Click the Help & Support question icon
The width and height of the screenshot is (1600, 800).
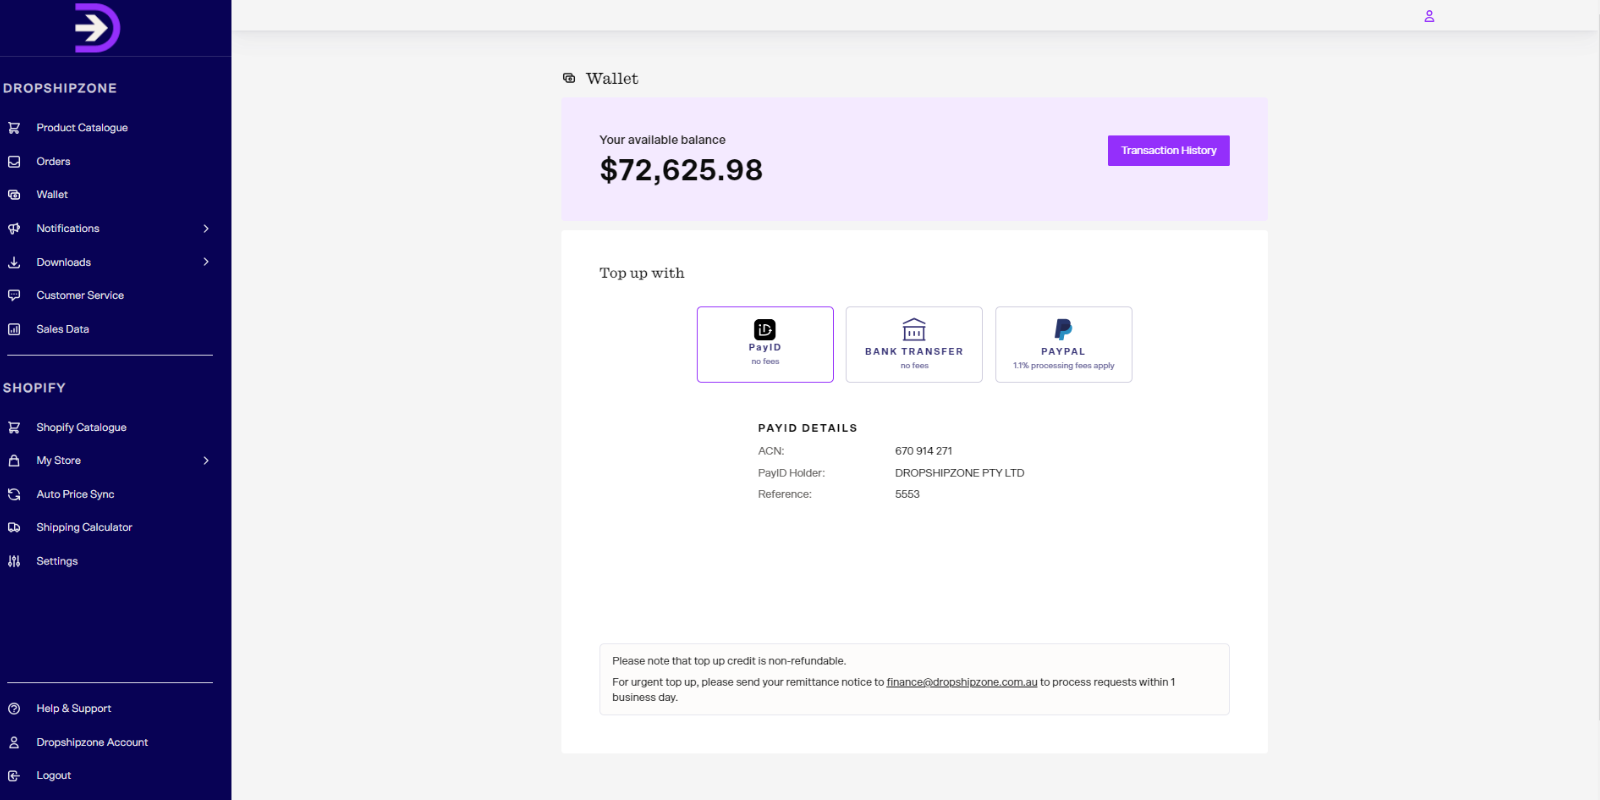click(14, 708)
